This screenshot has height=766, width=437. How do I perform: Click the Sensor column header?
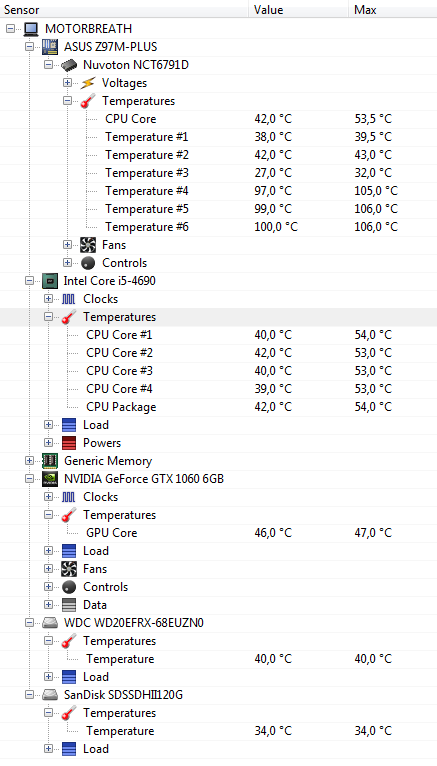pos(124,10)
